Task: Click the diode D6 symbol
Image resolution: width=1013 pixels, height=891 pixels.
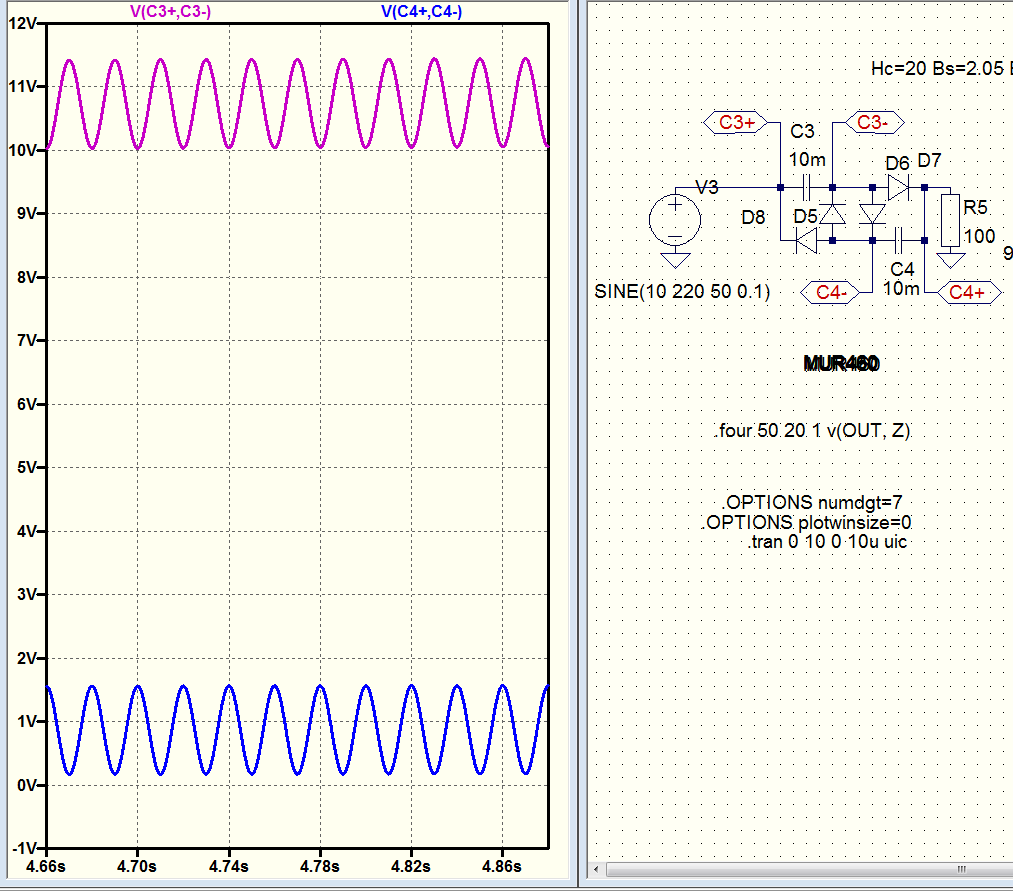Action: click(899, 187)
